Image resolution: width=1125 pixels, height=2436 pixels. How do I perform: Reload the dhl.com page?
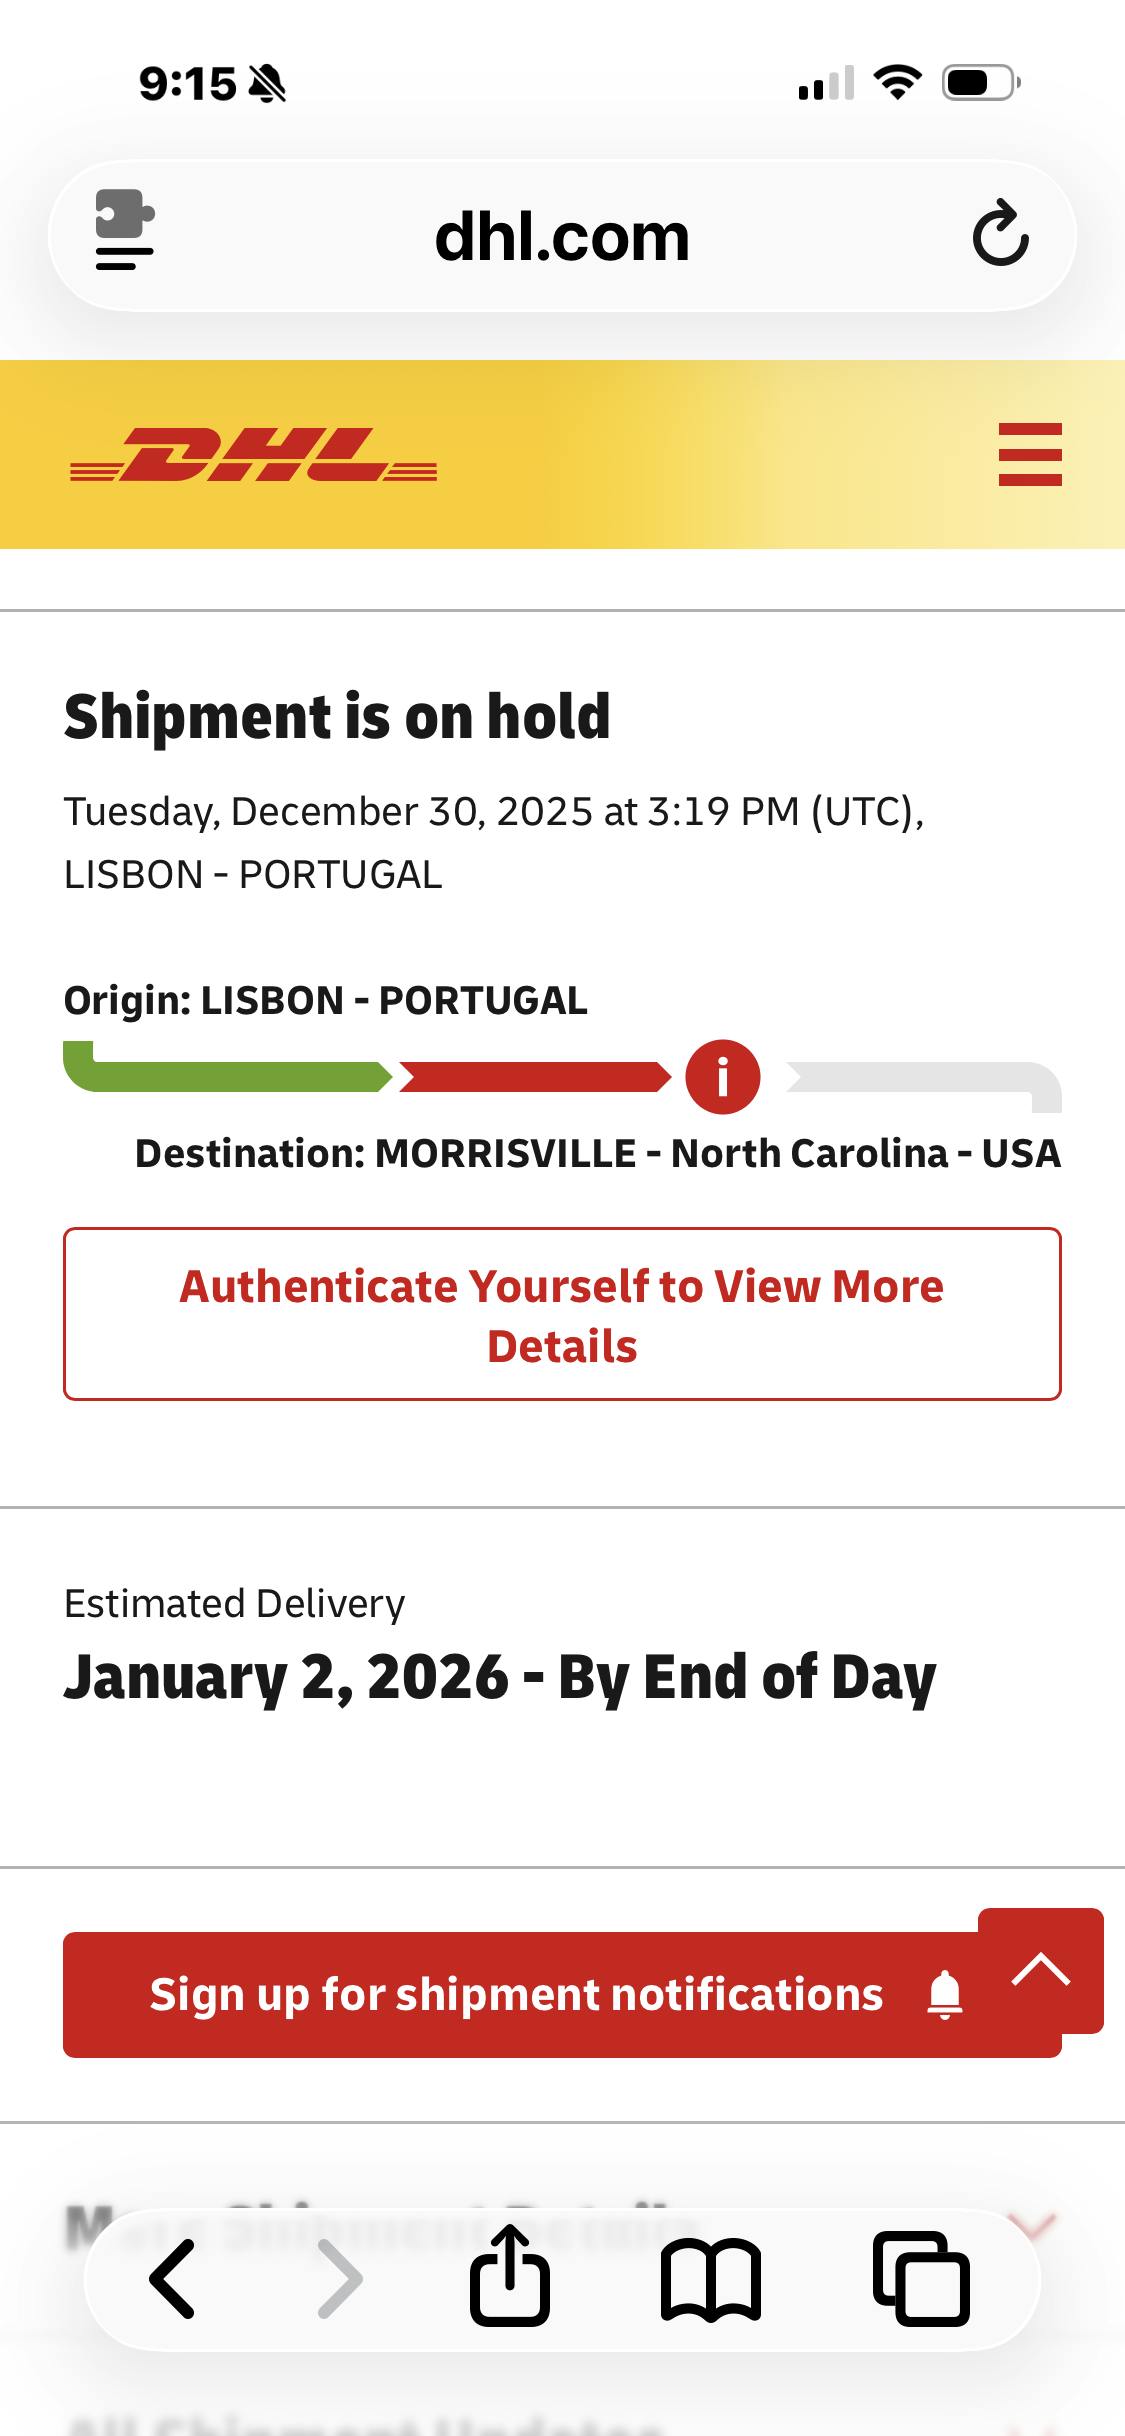[x=1000, y=235]
